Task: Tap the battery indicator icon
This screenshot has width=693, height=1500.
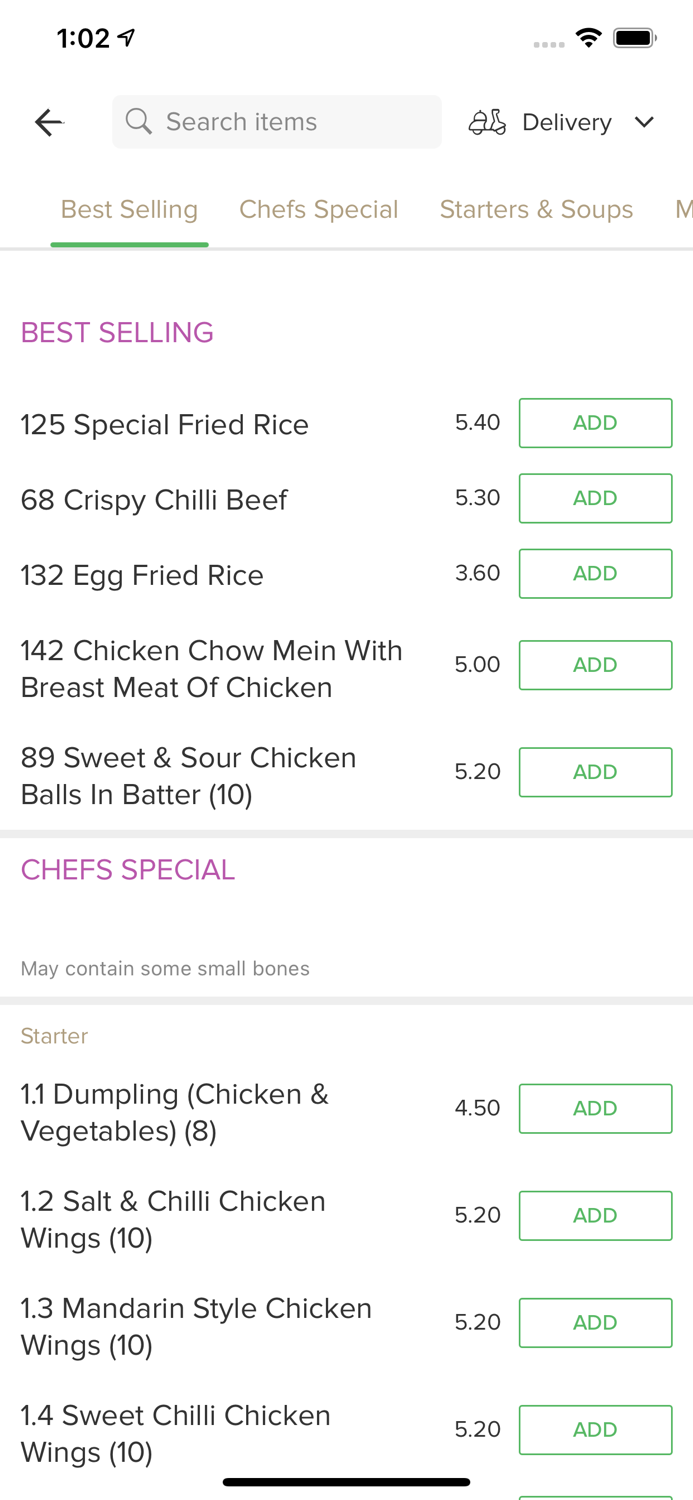Action: pos(634,36)
